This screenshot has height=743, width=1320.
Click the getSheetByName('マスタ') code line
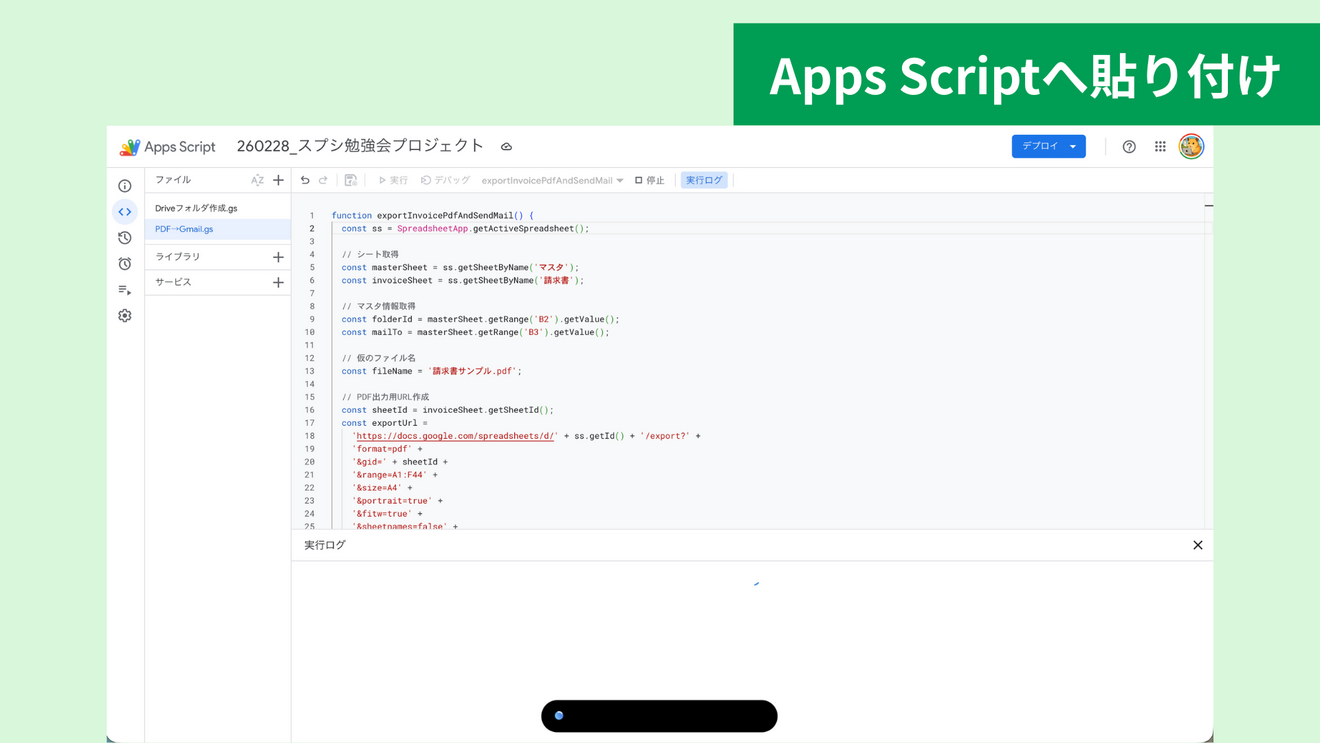coord(460,267)
